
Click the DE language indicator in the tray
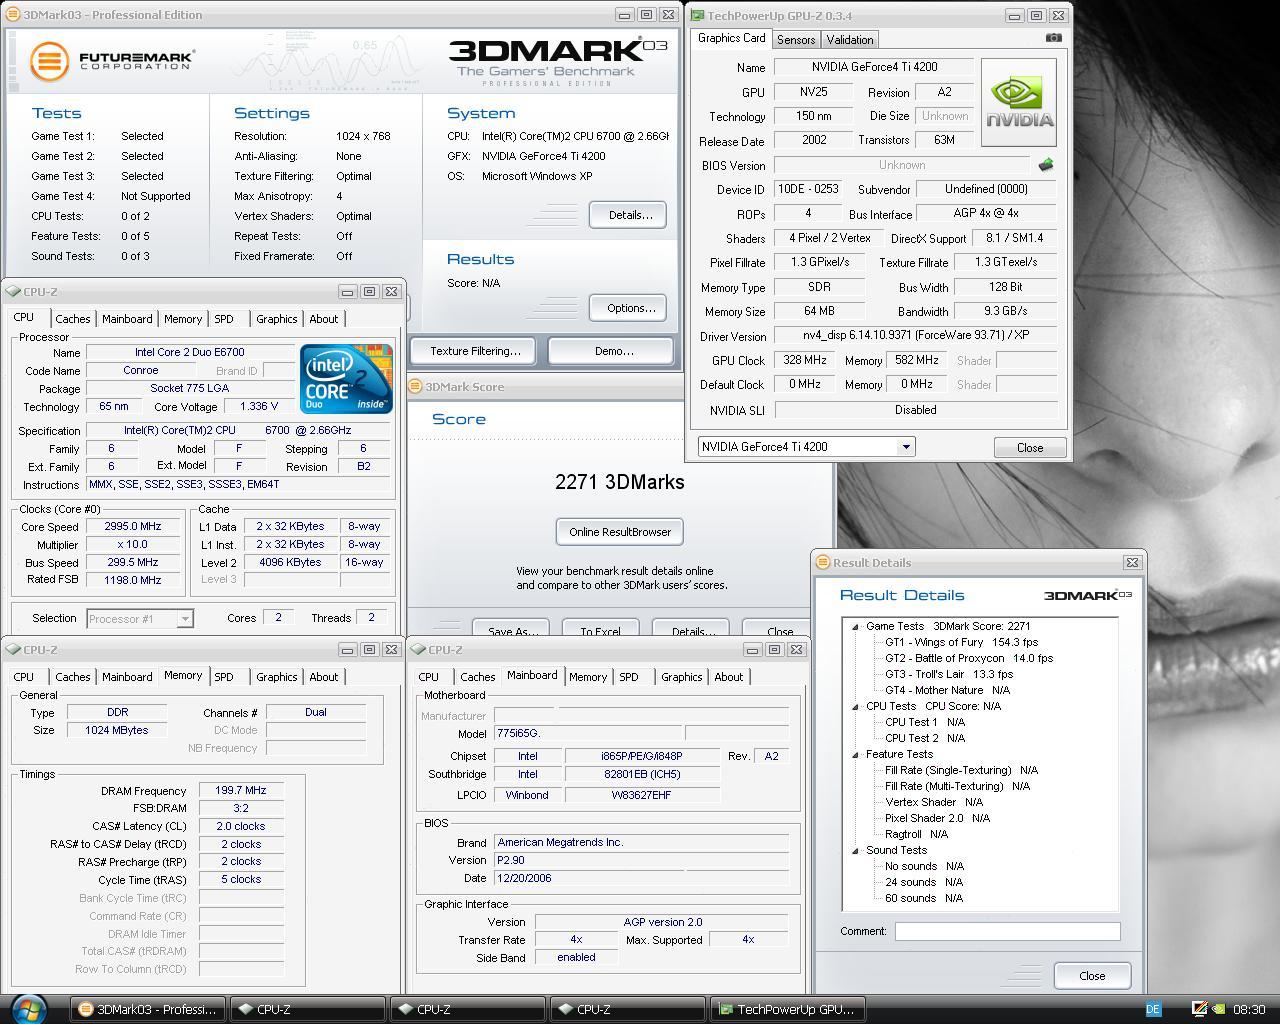(1152, 1010)
